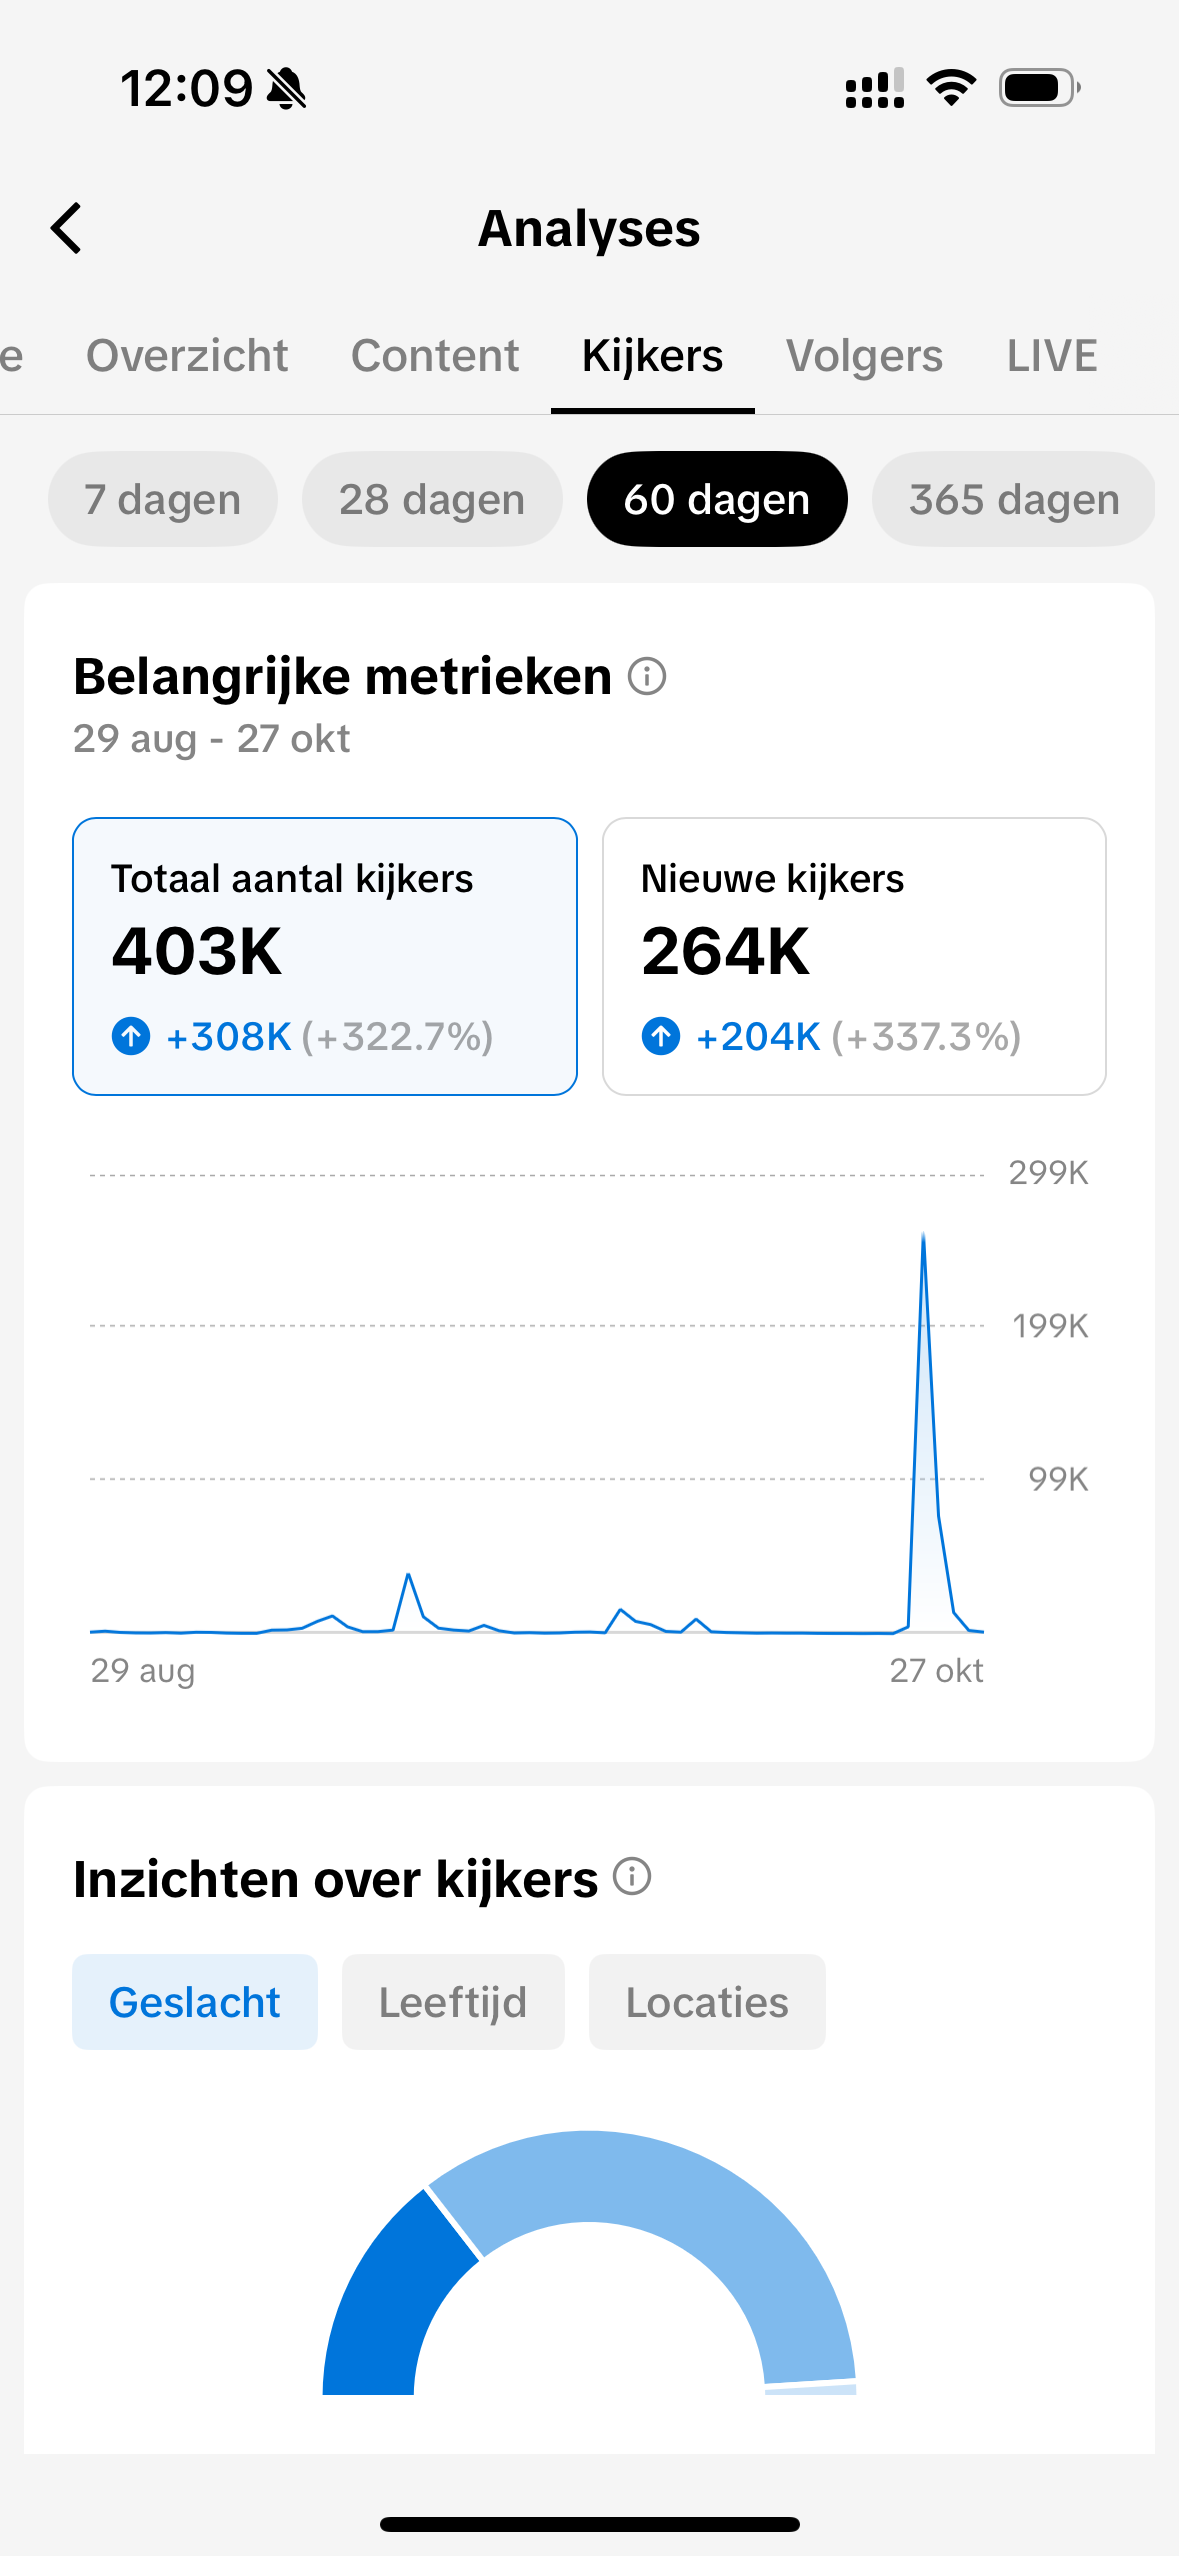Select the Nieuwe kijkers metric card
1179x2556 pixels.
854,956
